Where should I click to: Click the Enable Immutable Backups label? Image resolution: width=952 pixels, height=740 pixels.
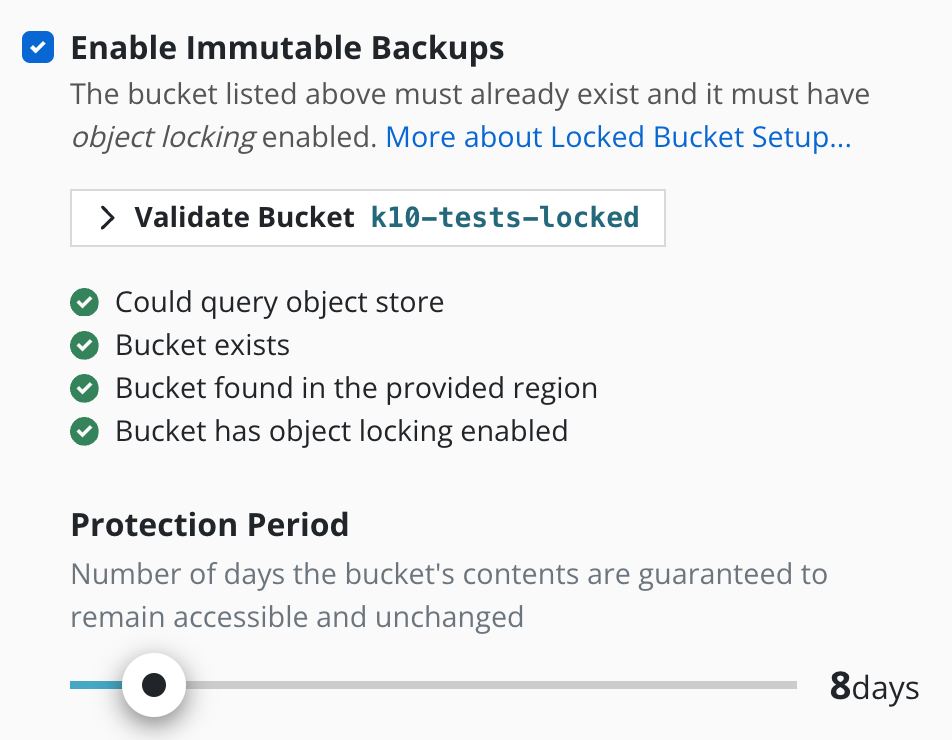point(287,48)
